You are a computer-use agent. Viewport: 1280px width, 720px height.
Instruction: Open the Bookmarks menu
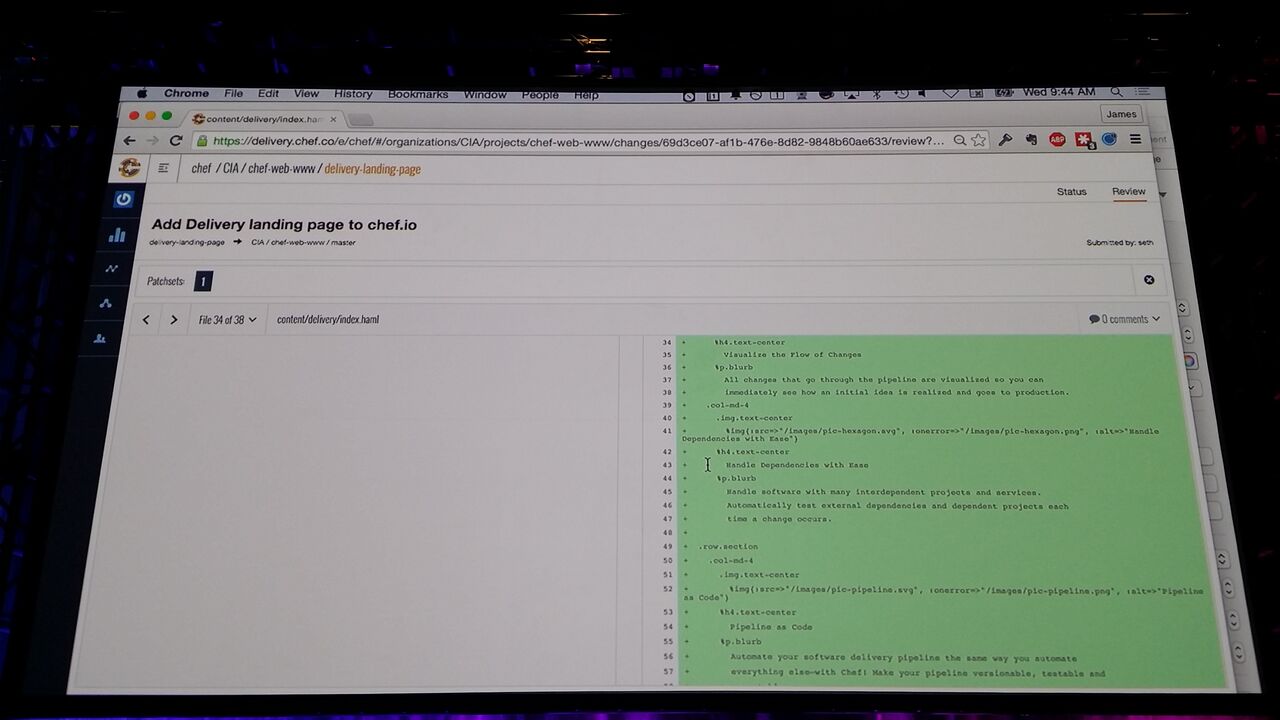pyautogui.click(x=418, y=94)
